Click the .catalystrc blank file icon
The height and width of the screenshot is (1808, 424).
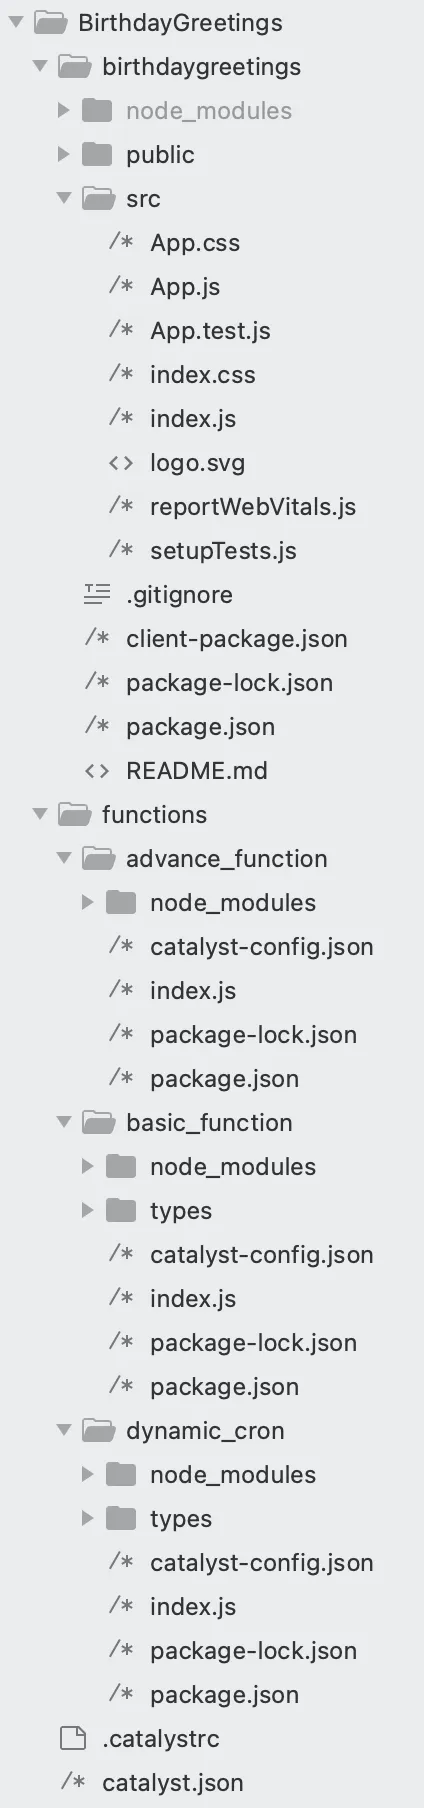point(73,1738)
